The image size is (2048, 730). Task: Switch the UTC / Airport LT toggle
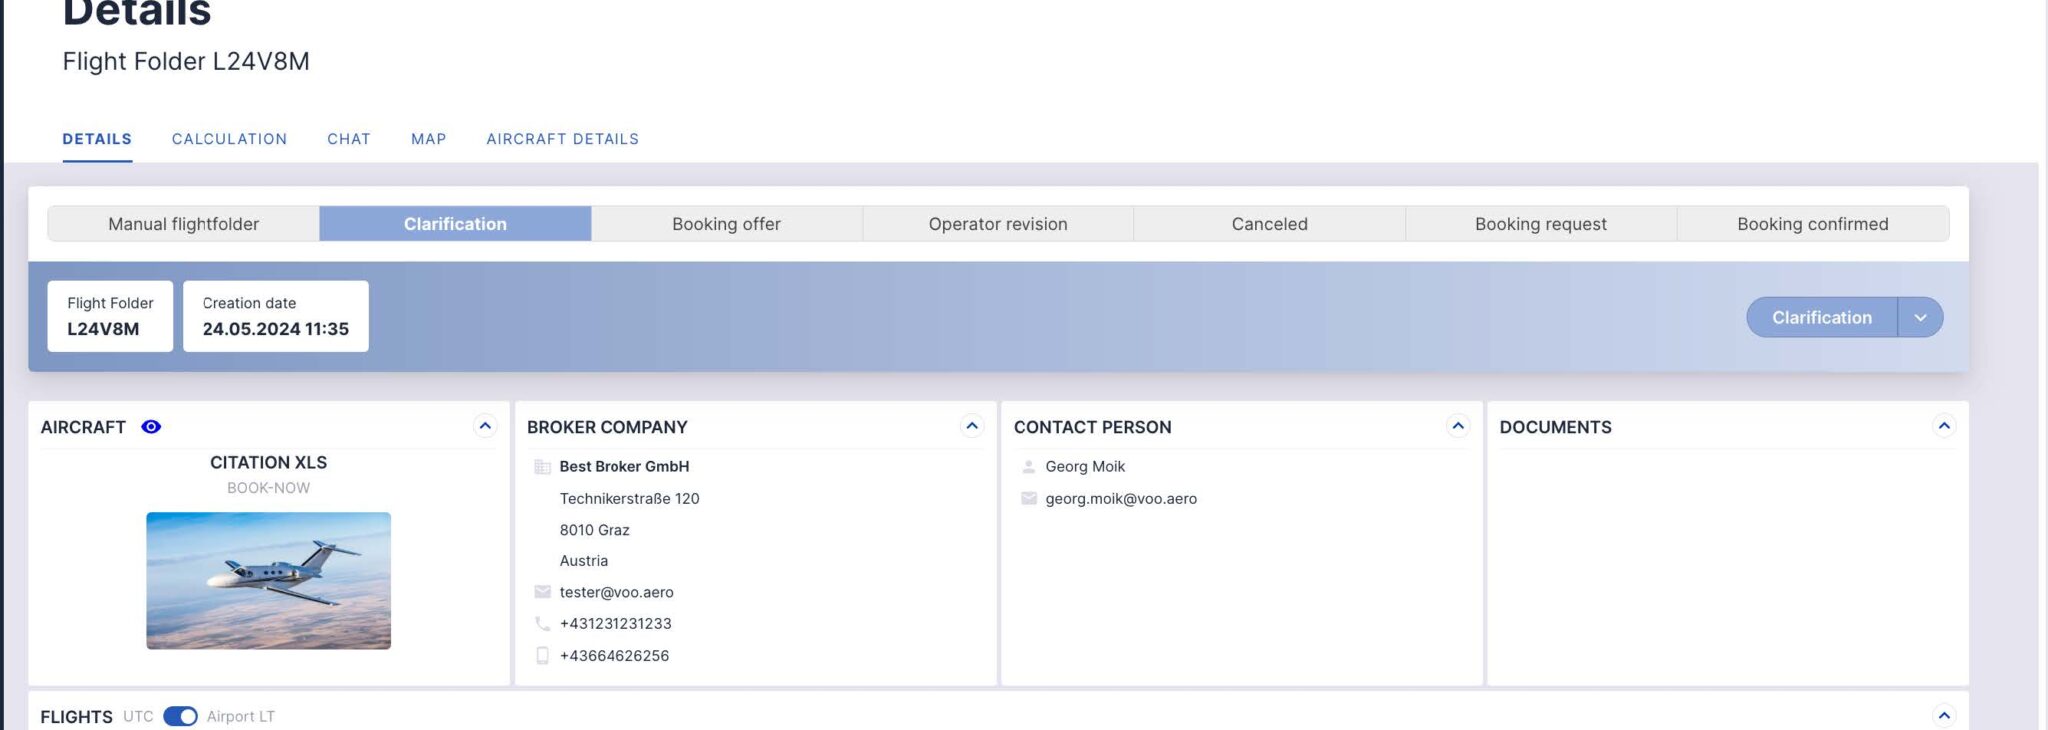(x=180, y=716)
